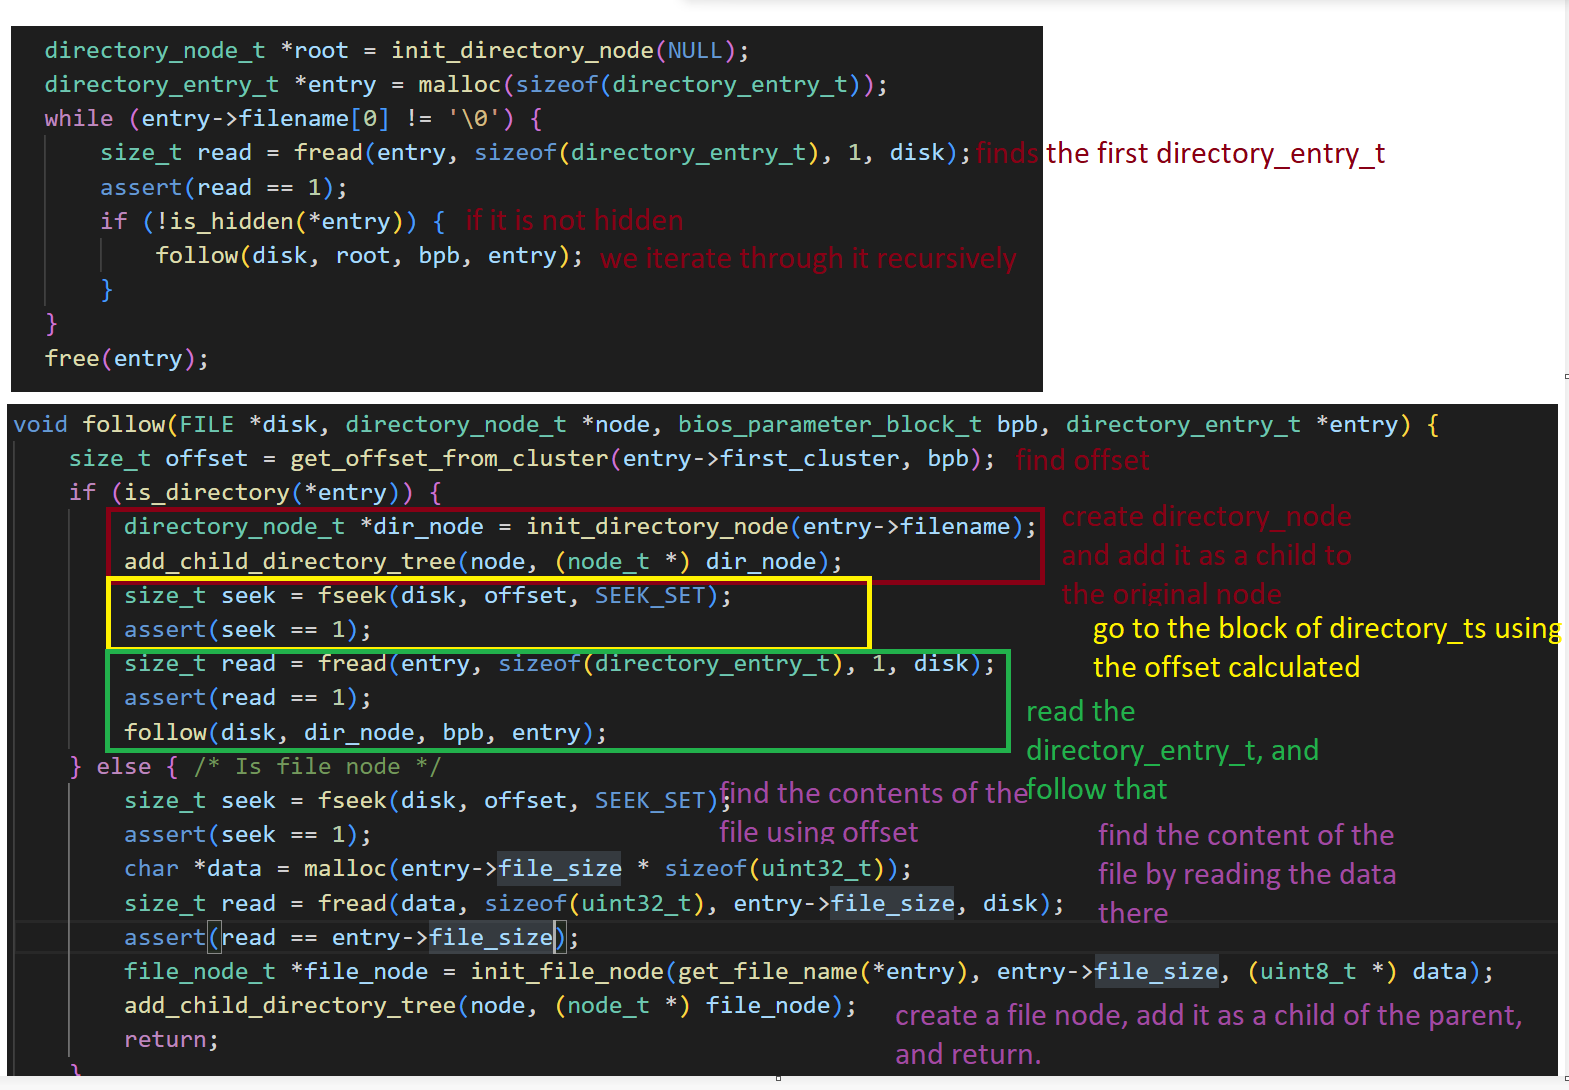
Task: Click the 'return;' statement at the bottom
Action: pyautogui.click(x=171, y=1040)
